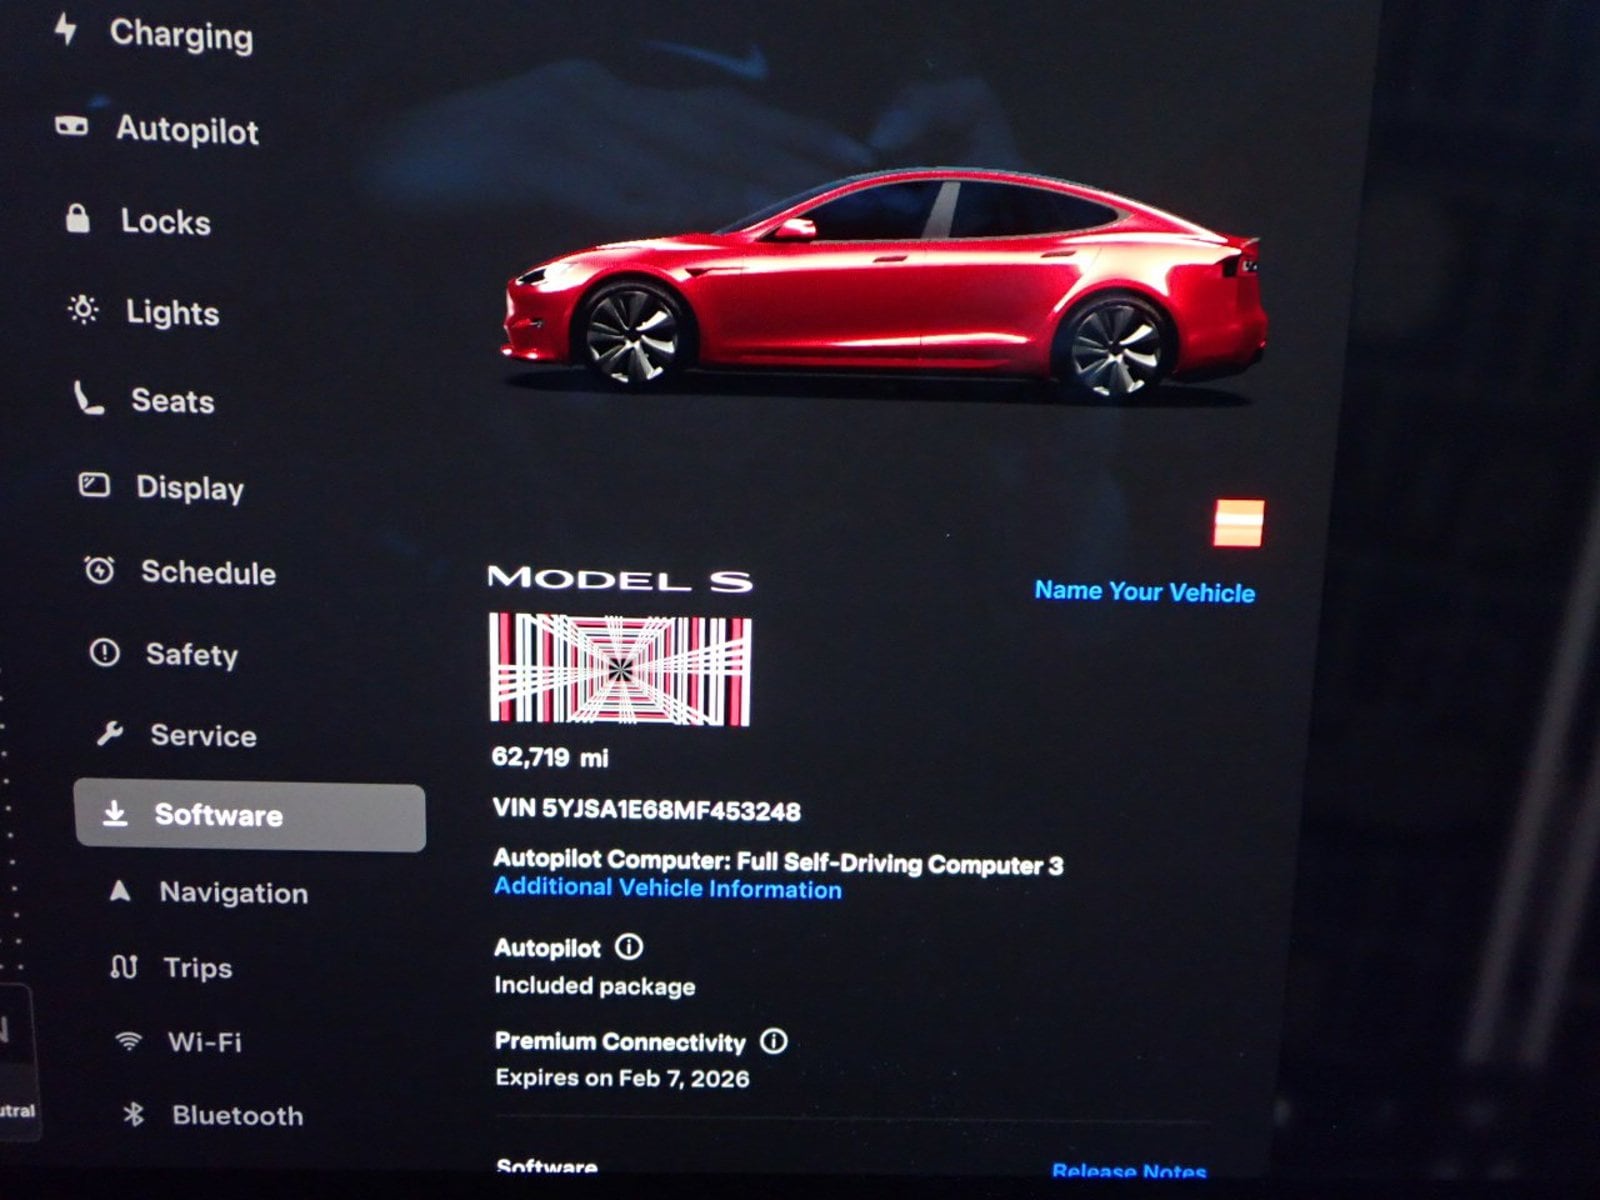
Task: Click the Service wrench icon
Action: (x=110, y=734)
